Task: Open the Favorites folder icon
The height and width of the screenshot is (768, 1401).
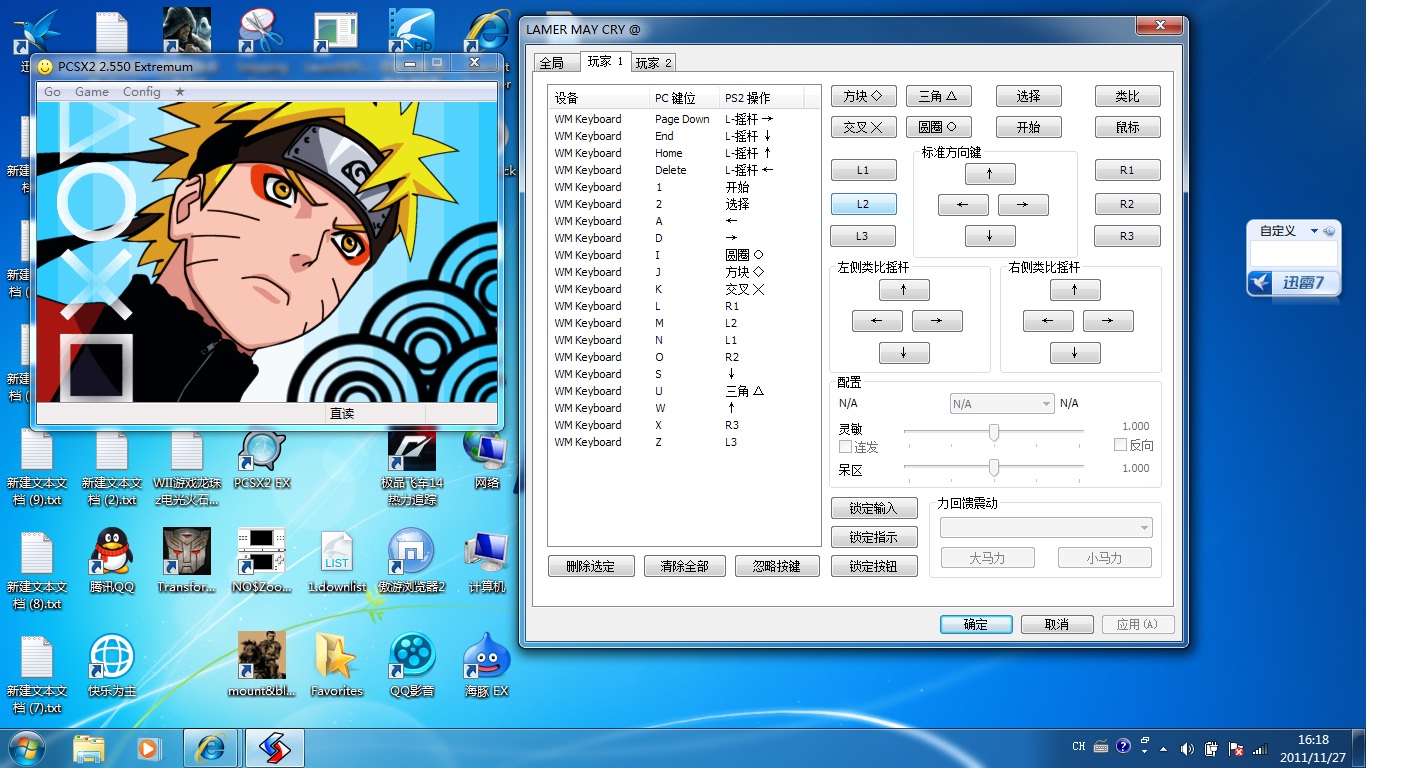Action: 337,665
